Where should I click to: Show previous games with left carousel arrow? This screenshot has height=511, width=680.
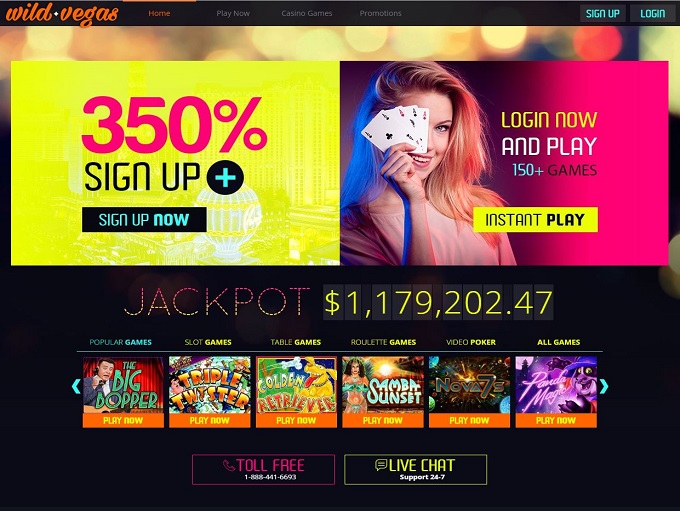pos(76,386)
